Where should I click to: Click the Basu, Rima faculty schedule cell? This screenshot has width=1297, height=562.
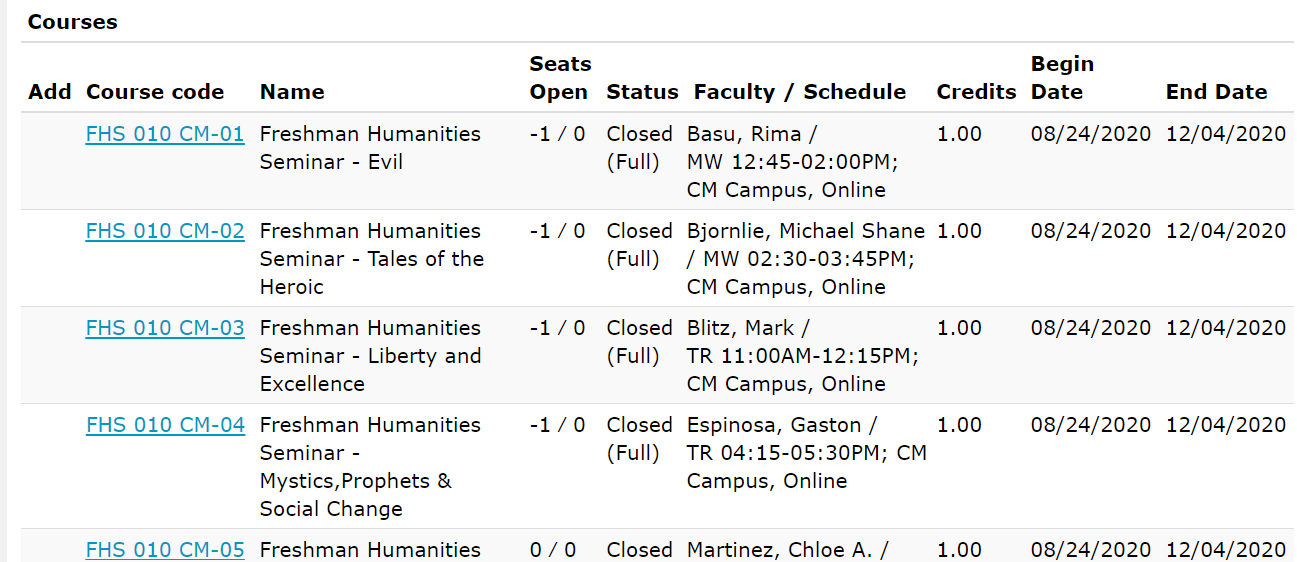(787, 162)
